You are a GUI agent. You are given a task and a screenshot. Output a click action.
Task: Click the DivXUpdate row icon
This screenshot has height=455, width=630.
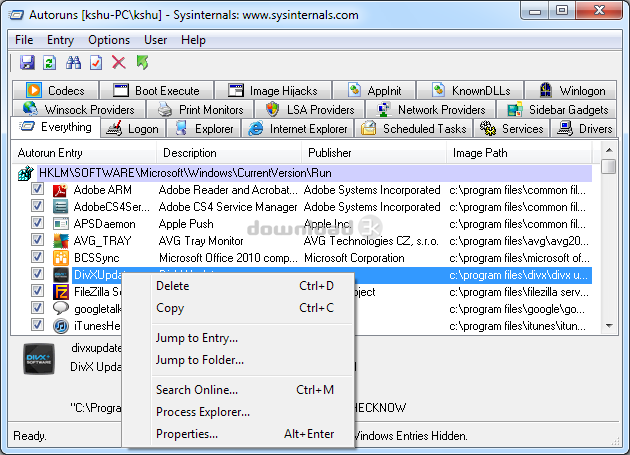pyautogui.click(x=60, y=275)
